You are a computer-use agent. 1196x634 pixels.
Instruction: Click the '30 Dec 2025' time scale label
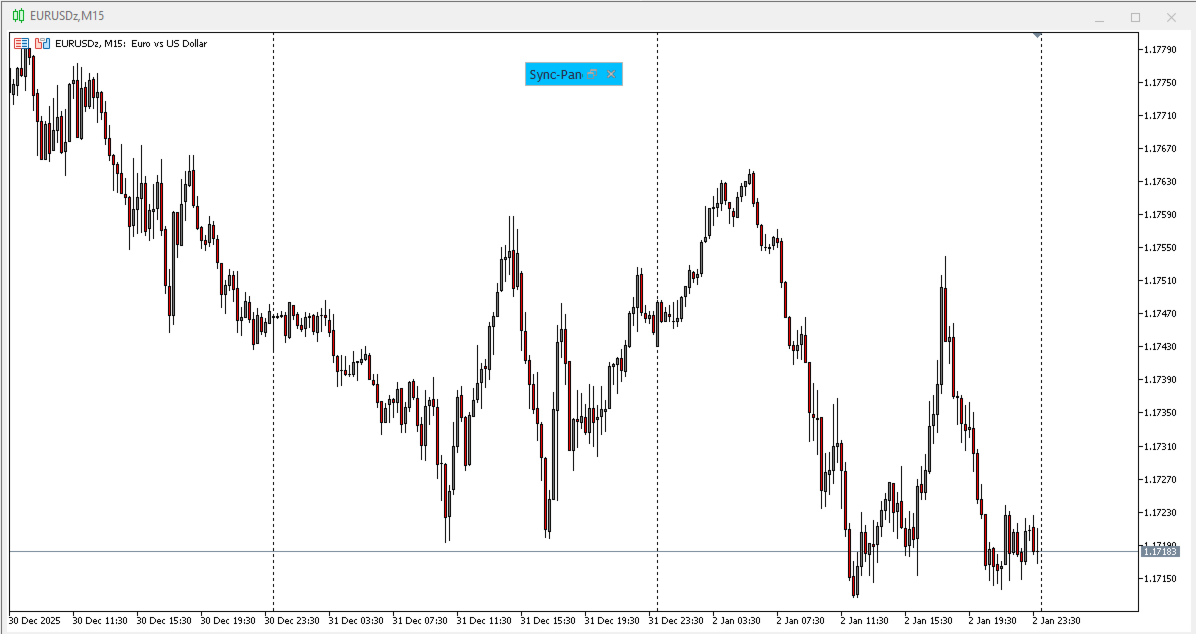tap(34, 621)
